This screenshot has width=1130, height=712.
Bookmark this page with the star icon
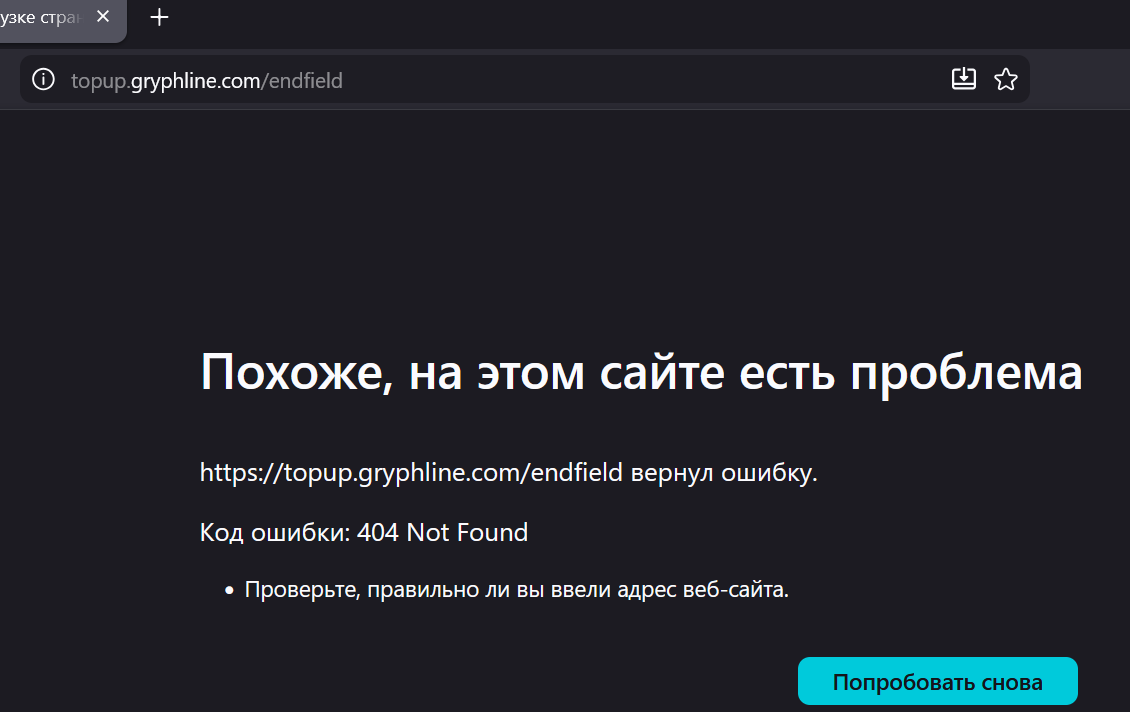tap(1005, 80)
